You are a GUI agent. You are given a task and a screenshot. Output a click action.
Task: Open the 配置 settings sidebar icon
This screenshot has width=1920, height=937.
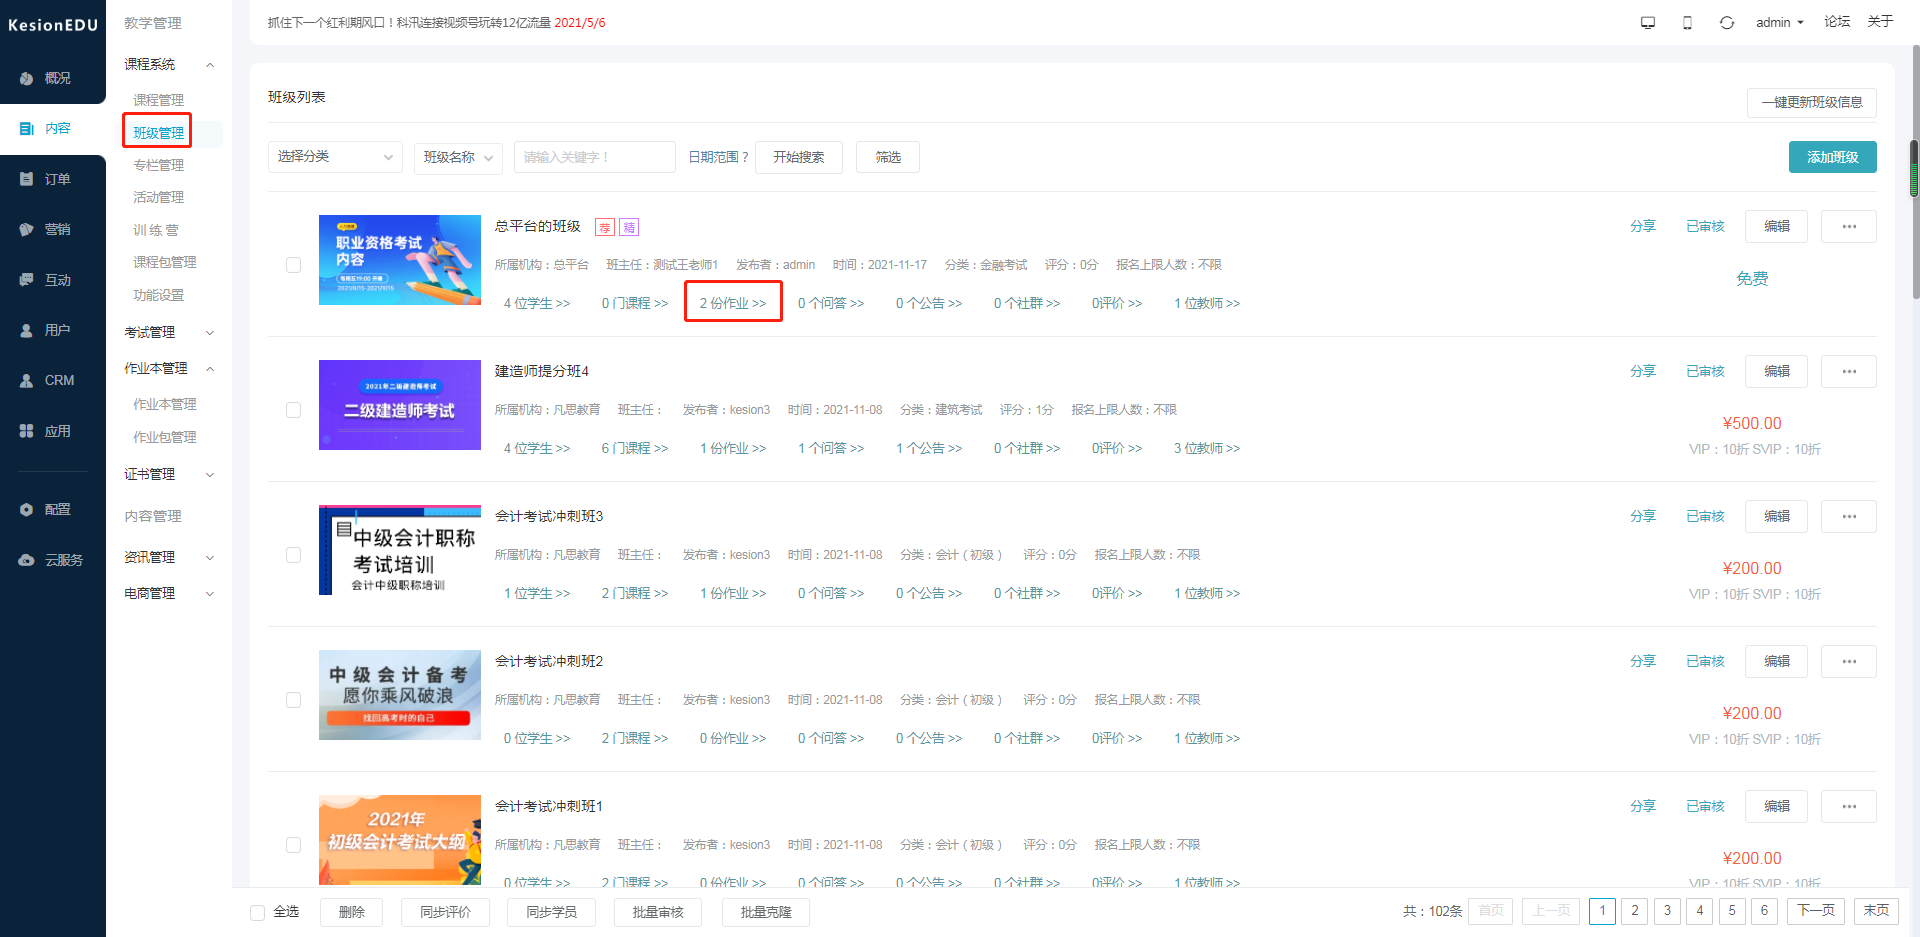pos(27,509)
